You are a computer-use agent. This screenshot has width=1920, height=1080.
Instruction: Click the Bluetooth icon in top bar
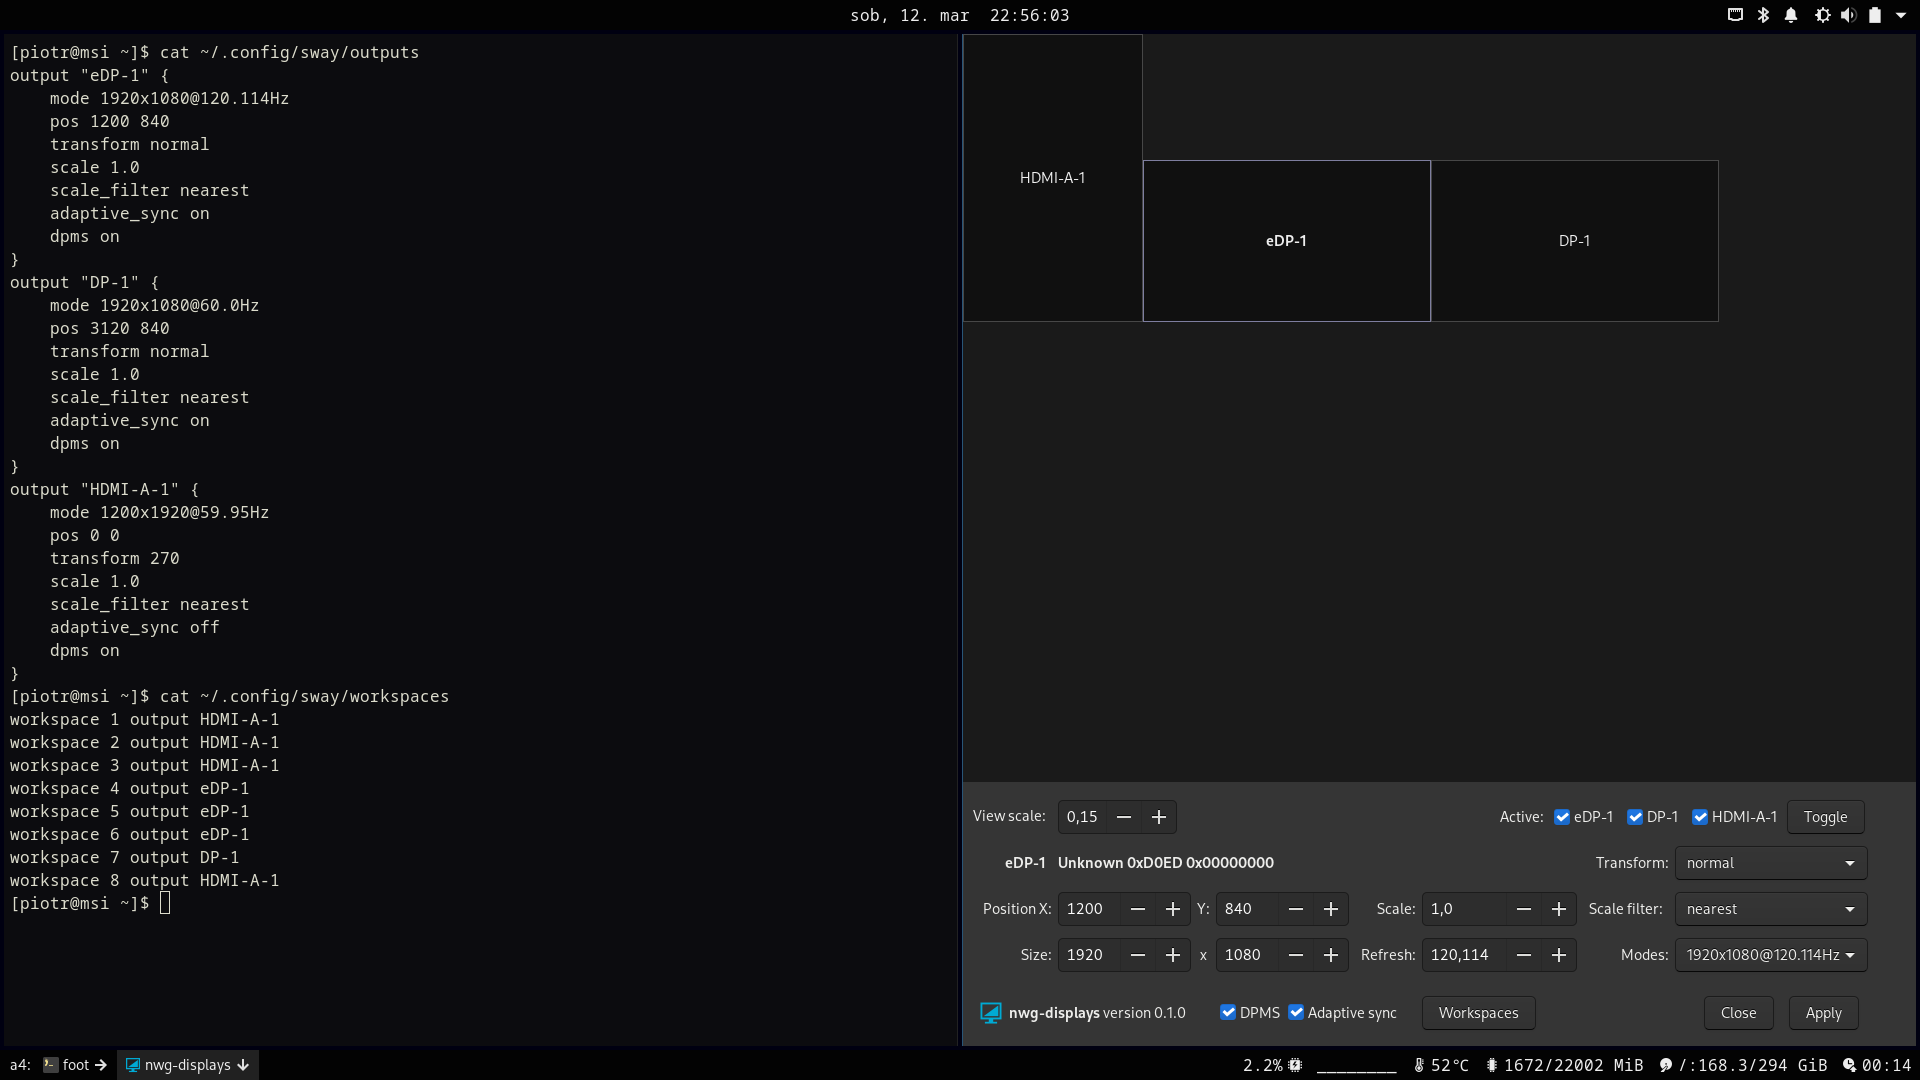[x=1764, y=15]
